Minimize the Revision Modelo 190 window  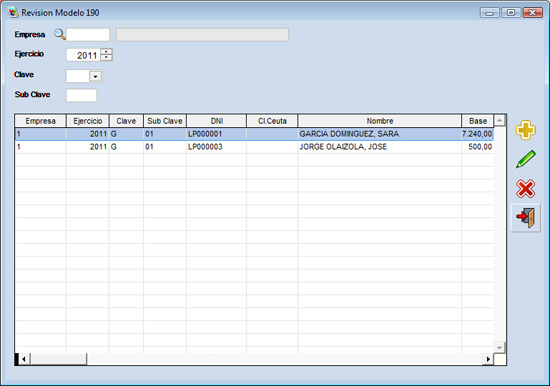pos(490,13)
